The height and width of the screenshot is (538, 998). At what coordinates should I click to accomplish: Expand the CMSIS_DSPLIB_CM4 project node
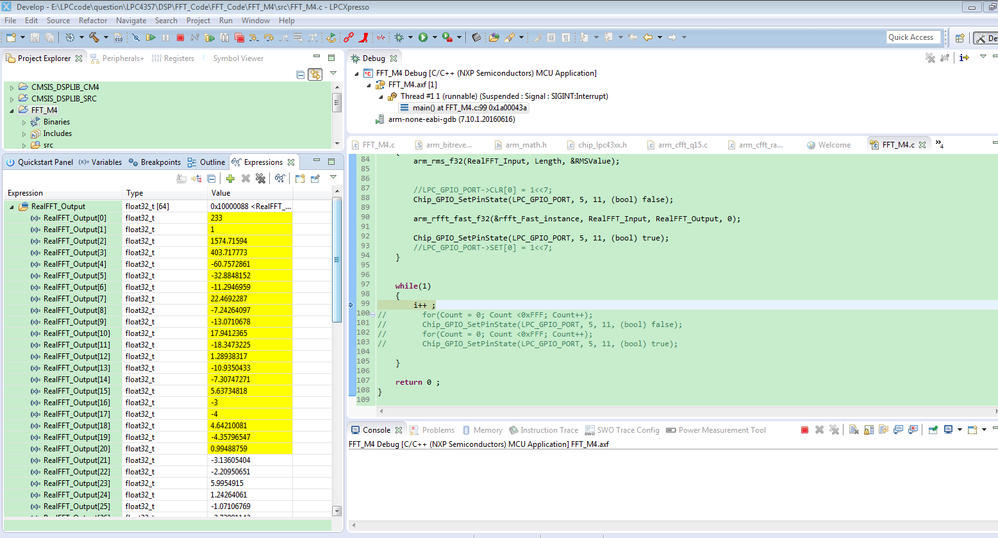click(12, 87)
